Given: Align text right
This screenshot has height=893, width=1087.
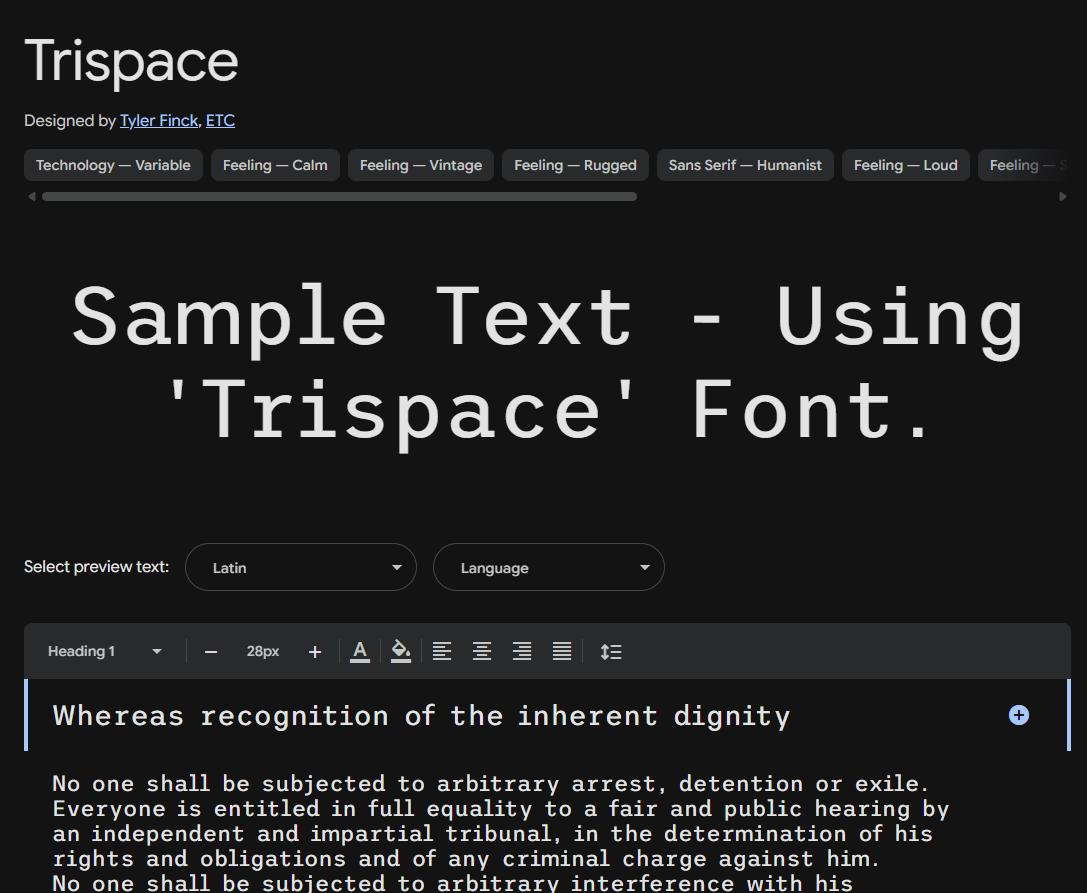Looking at the screenshot, I should point(522,652).
